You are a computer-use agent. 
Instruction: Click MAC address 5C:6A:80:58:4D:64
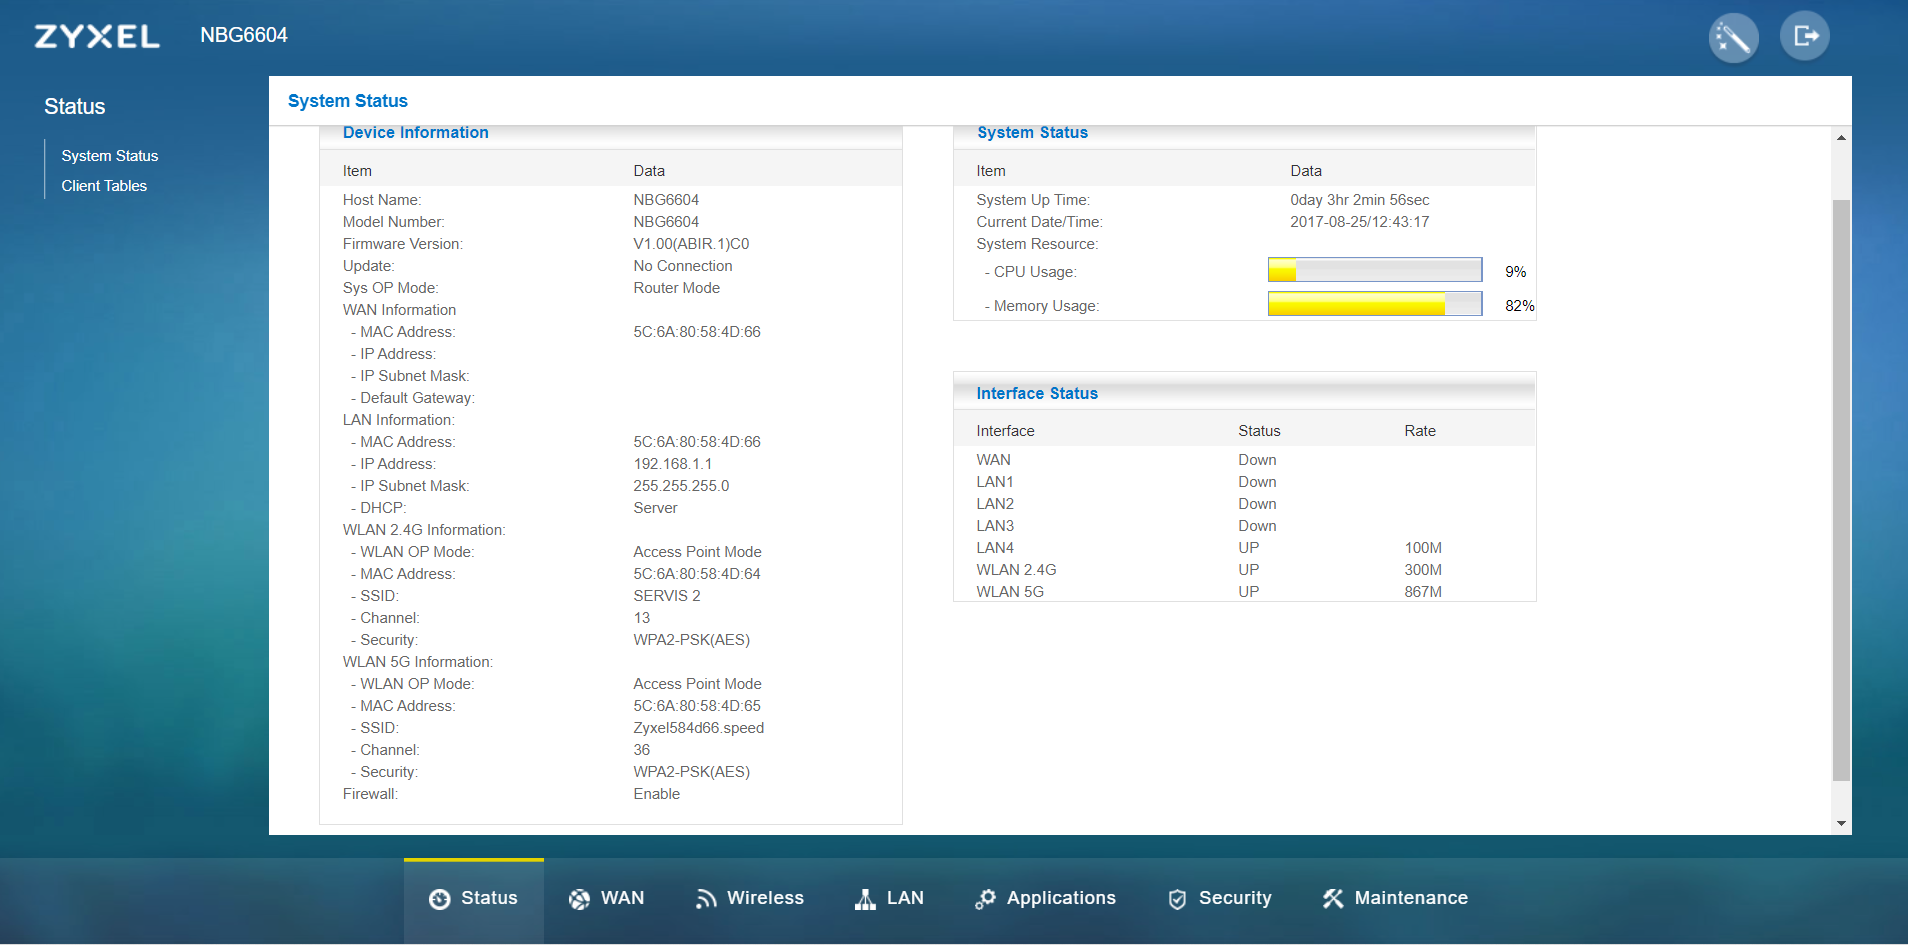pos(697,574)
